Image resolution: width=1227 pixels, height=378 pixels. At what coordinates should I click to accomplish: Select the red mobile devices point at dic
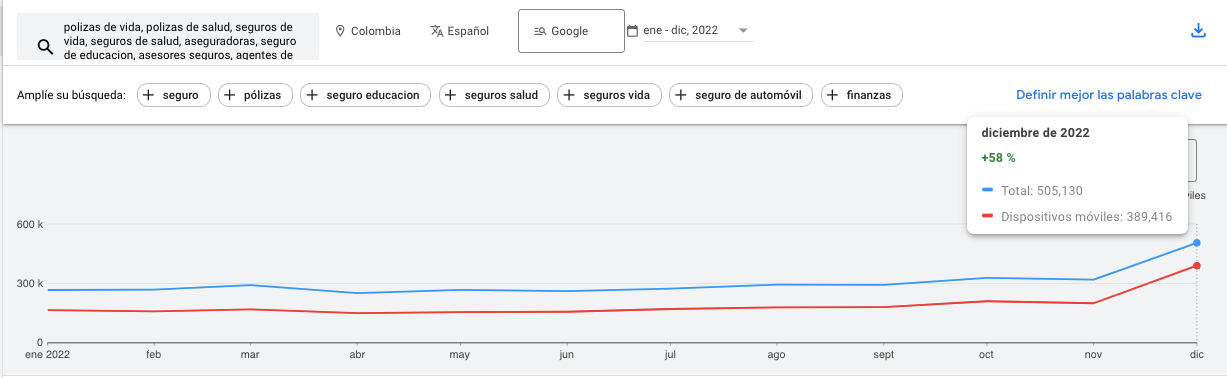[x=1196, y=266]
